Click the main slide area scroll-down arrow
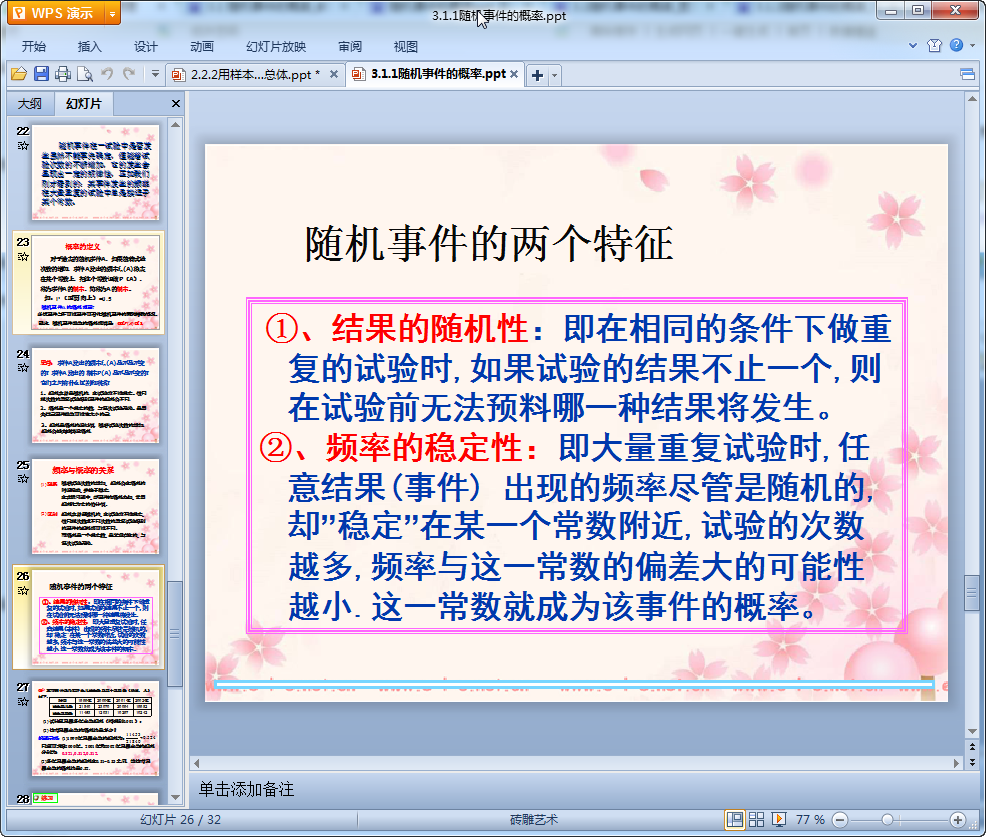The height and width of the screenshot is (837, 986). (x=972, y=731)
